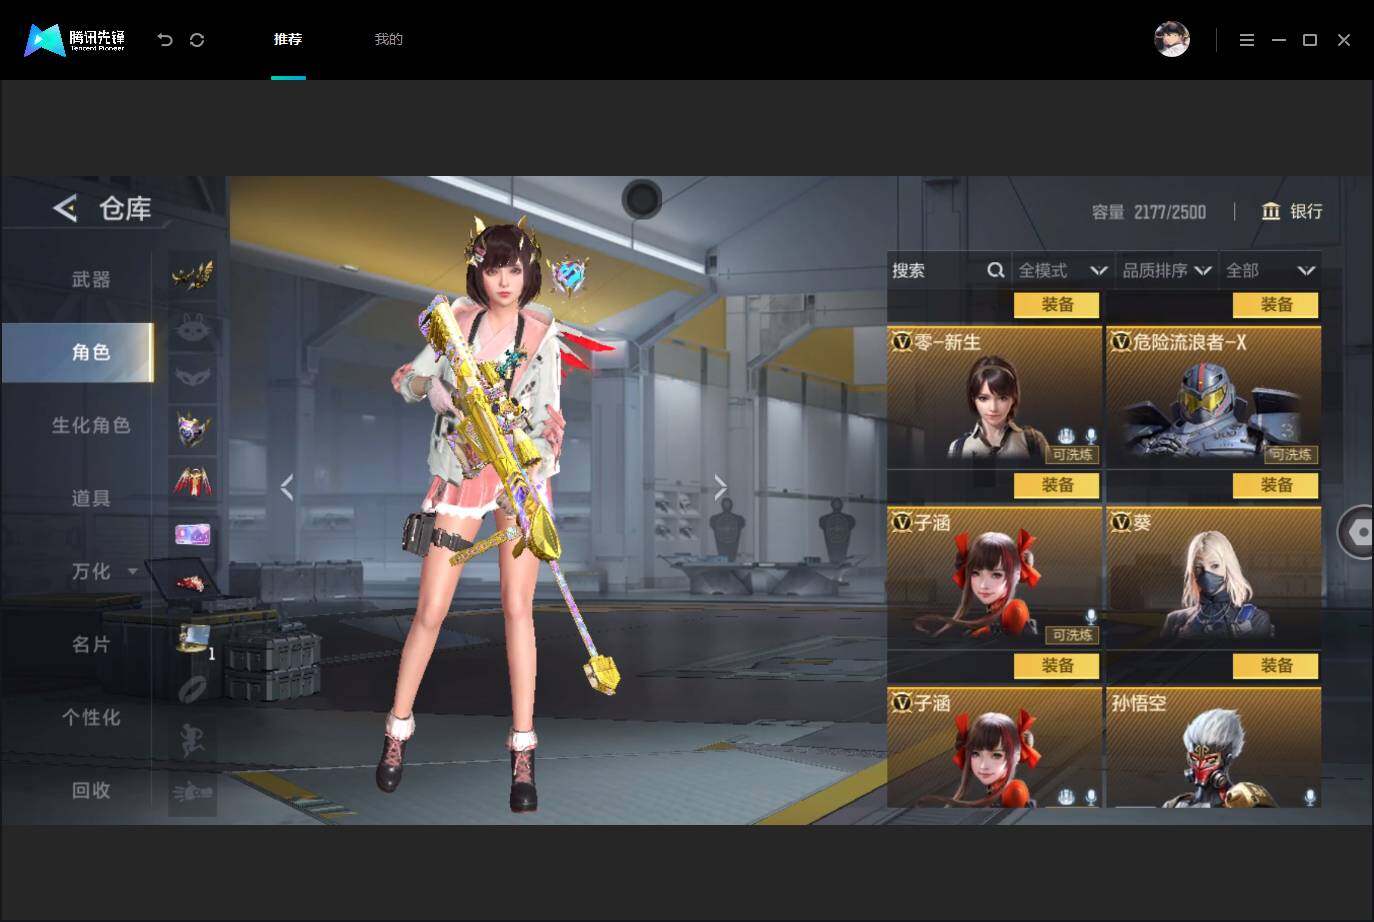Select the ring sidebar icon

click(x=192, y=689)
